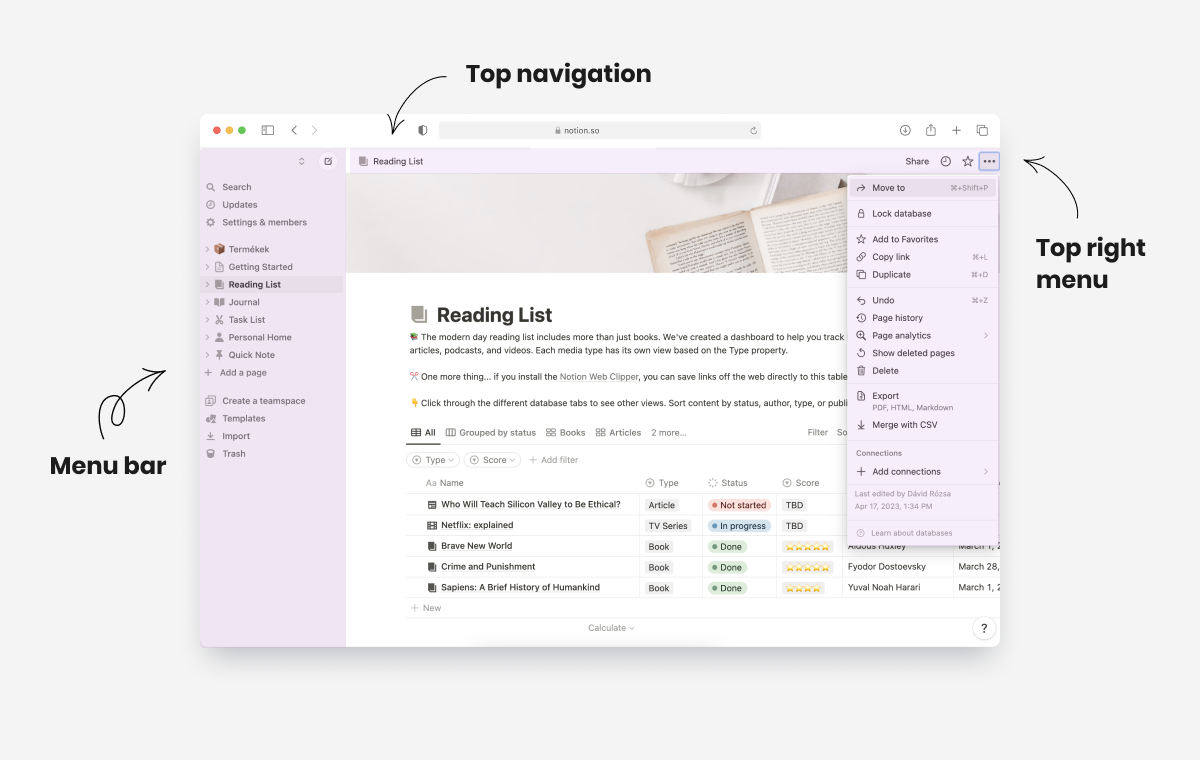Switch to Grouped by status tab

point(491,433)
